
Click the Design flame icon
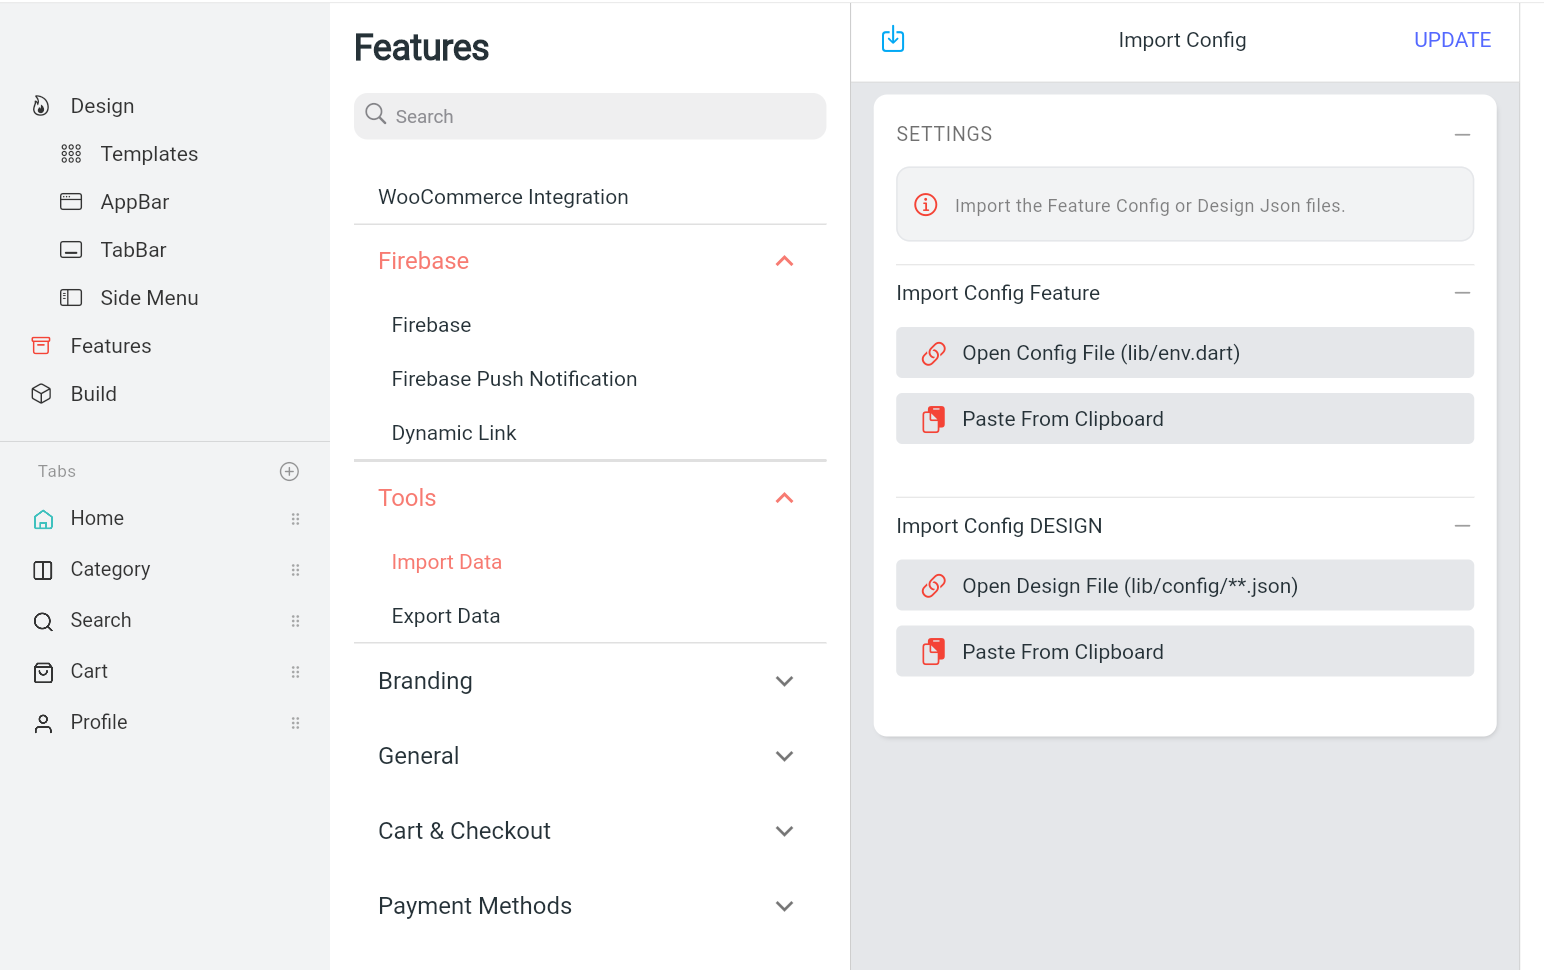[x=41, y=106]
